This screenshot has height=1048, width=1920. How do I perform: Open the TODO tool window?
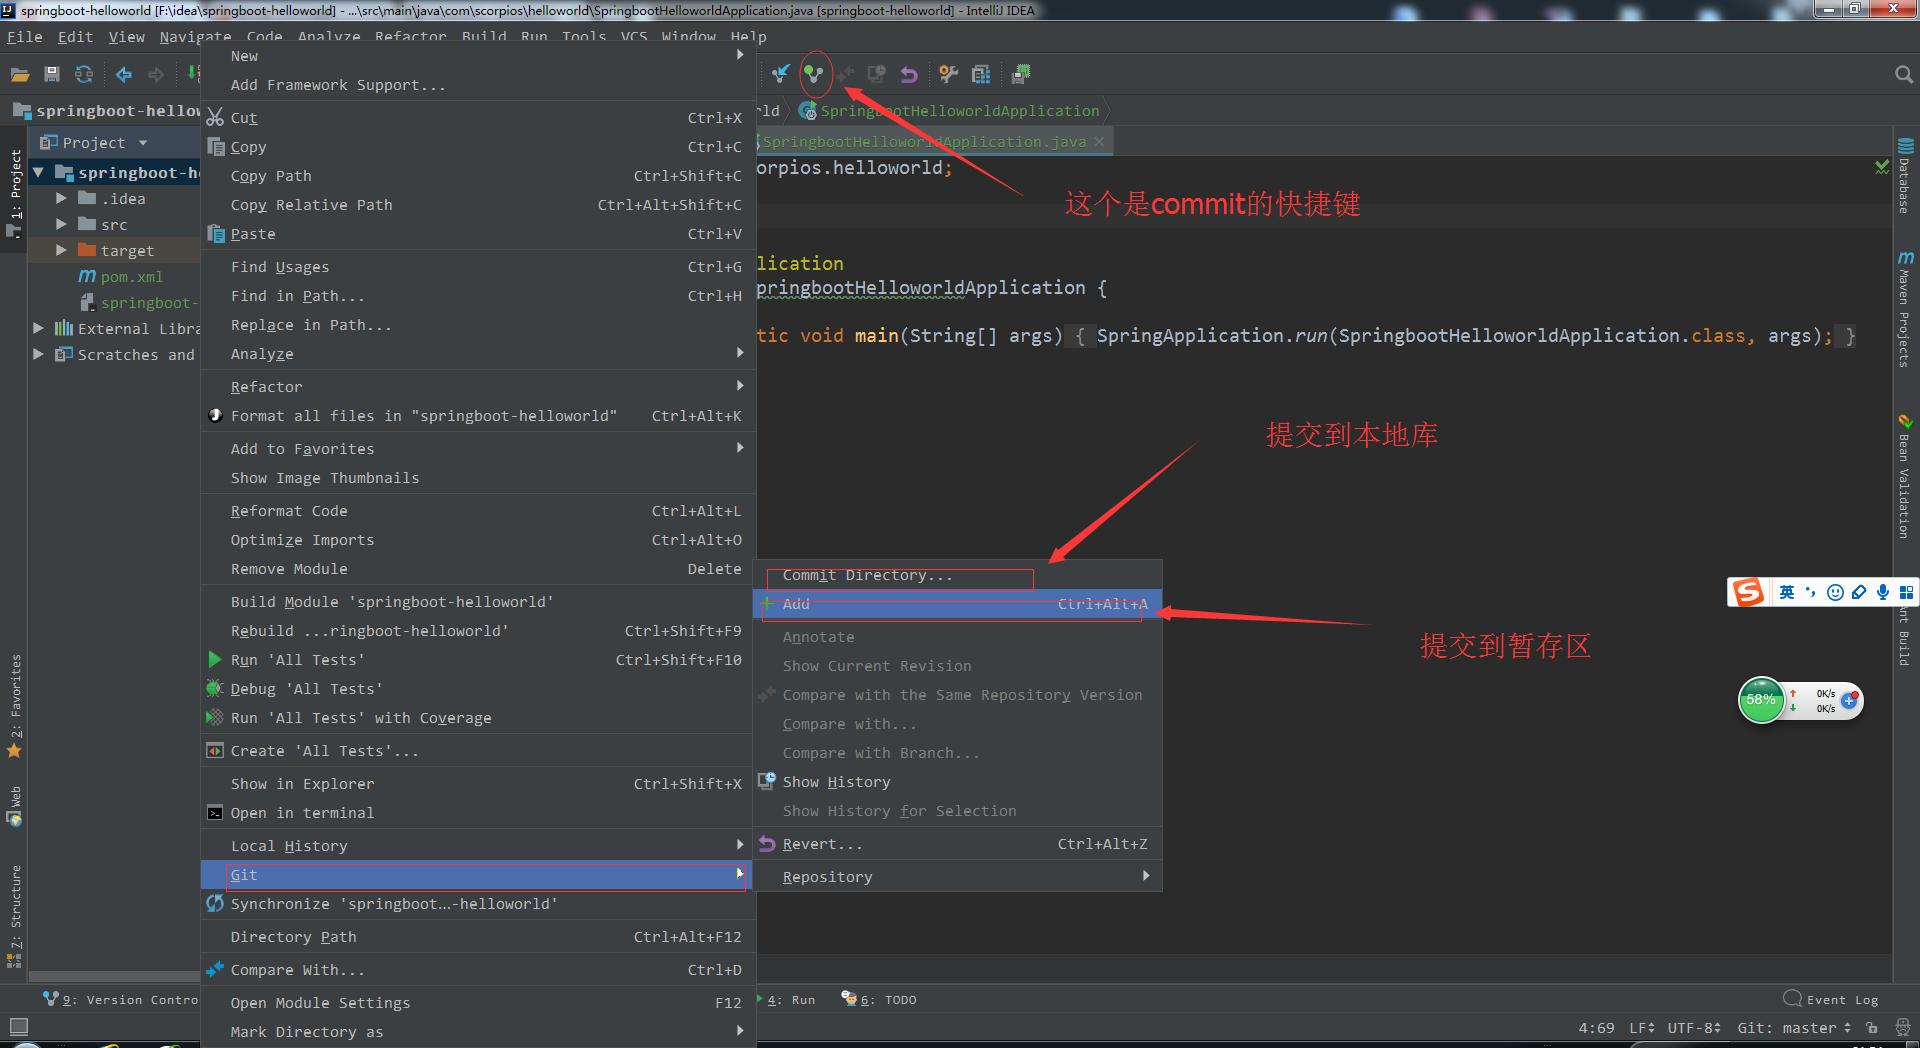(879, 1000)
